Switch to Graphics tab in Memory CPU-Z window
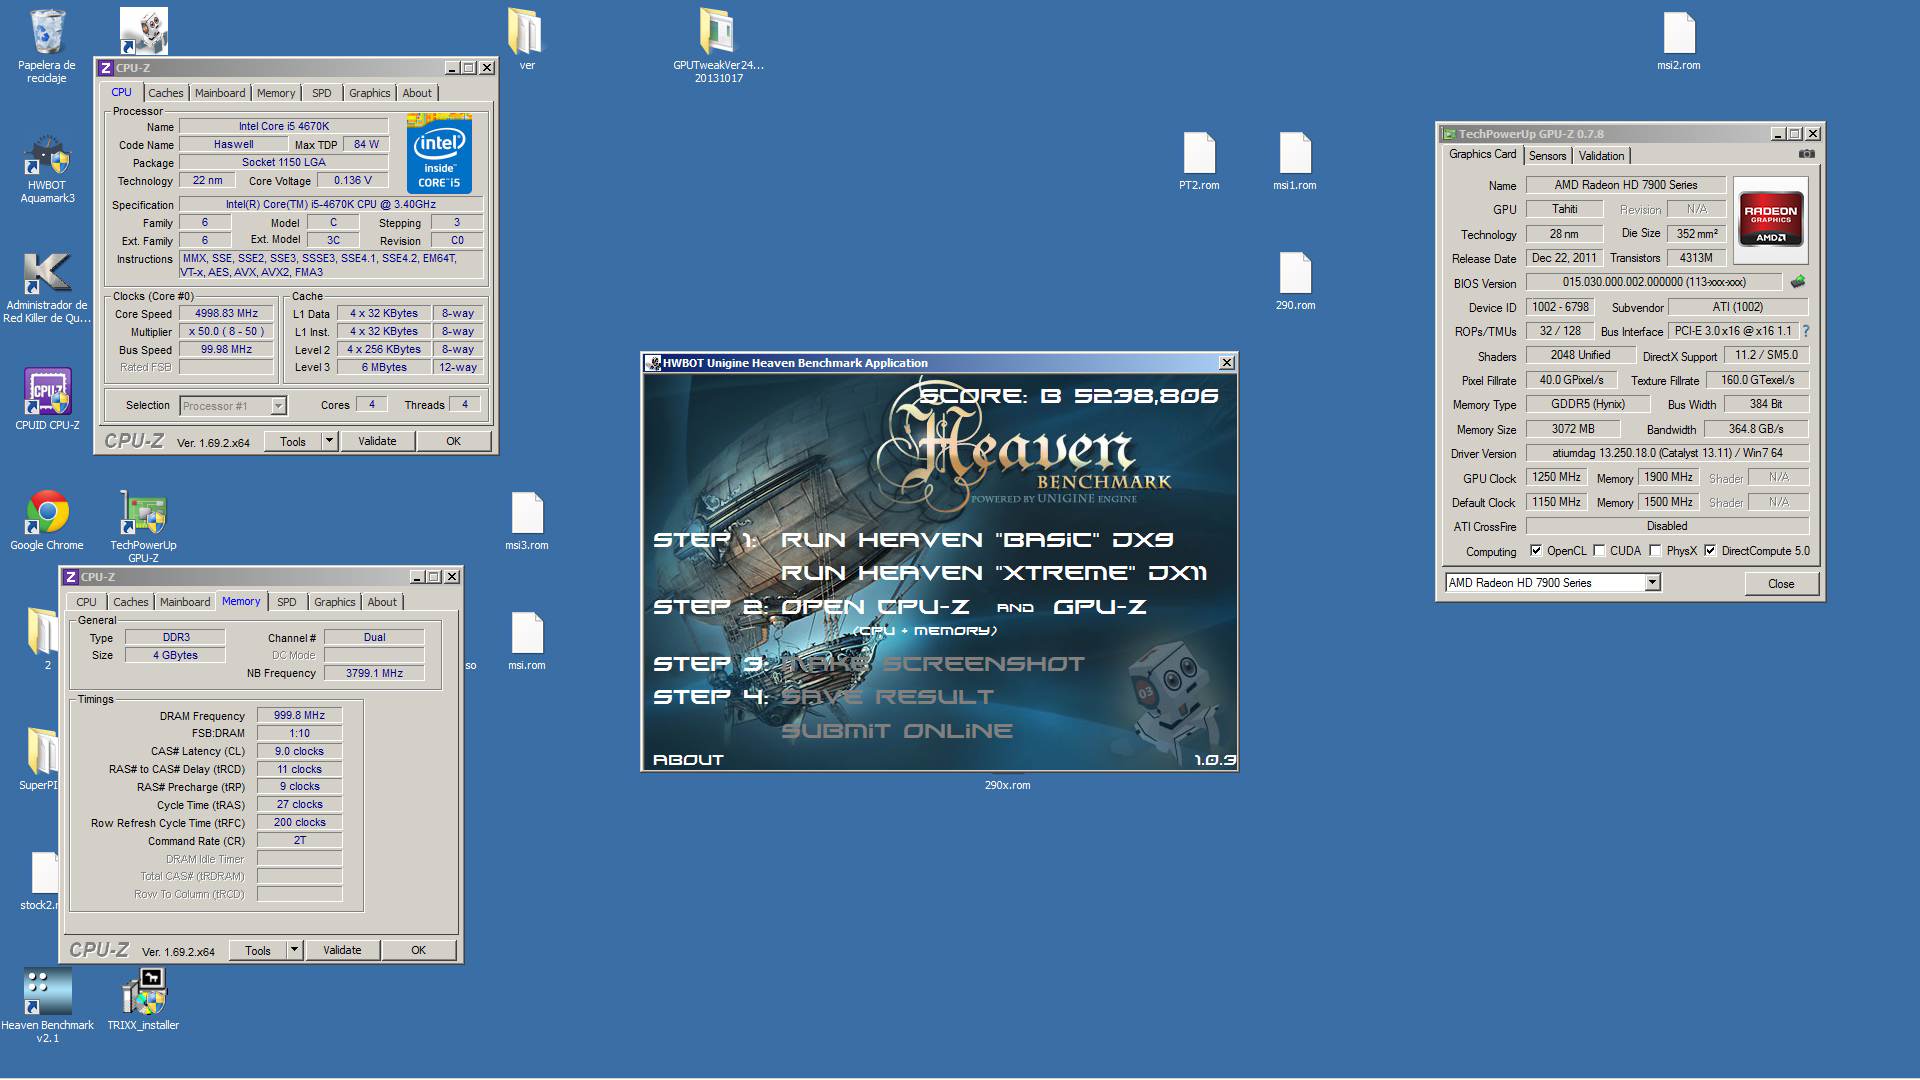 pos(334,602)
